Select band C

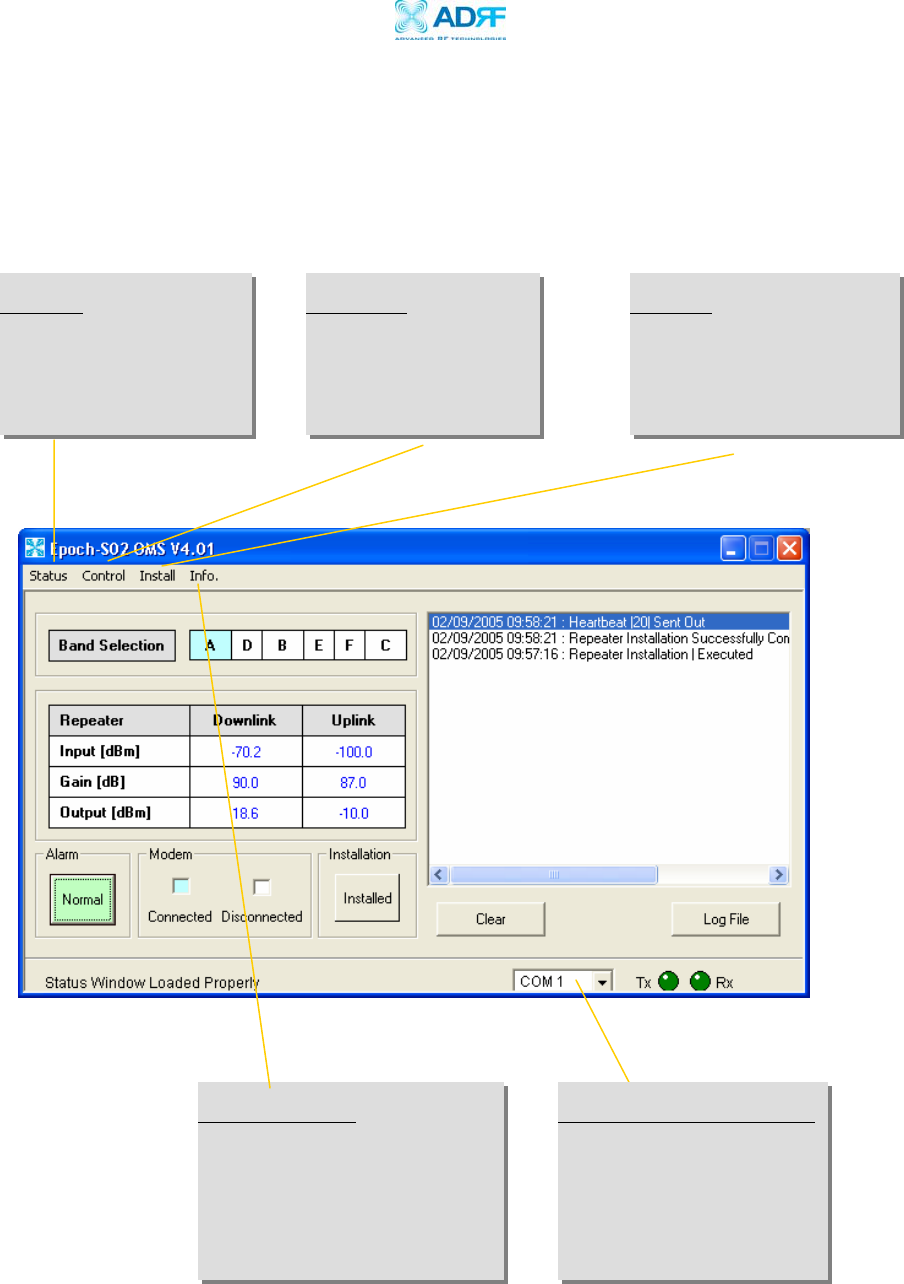click(386, 646)
